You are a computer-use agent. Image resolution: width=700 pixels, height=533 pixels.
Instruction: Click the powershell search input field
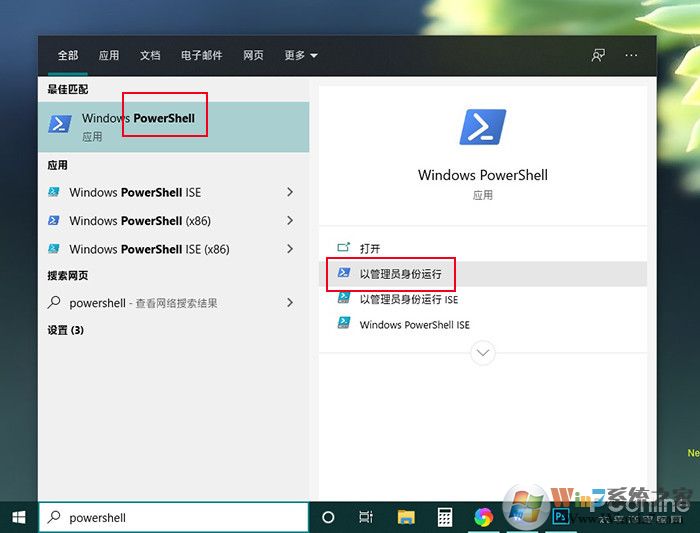tap(174, 517)
